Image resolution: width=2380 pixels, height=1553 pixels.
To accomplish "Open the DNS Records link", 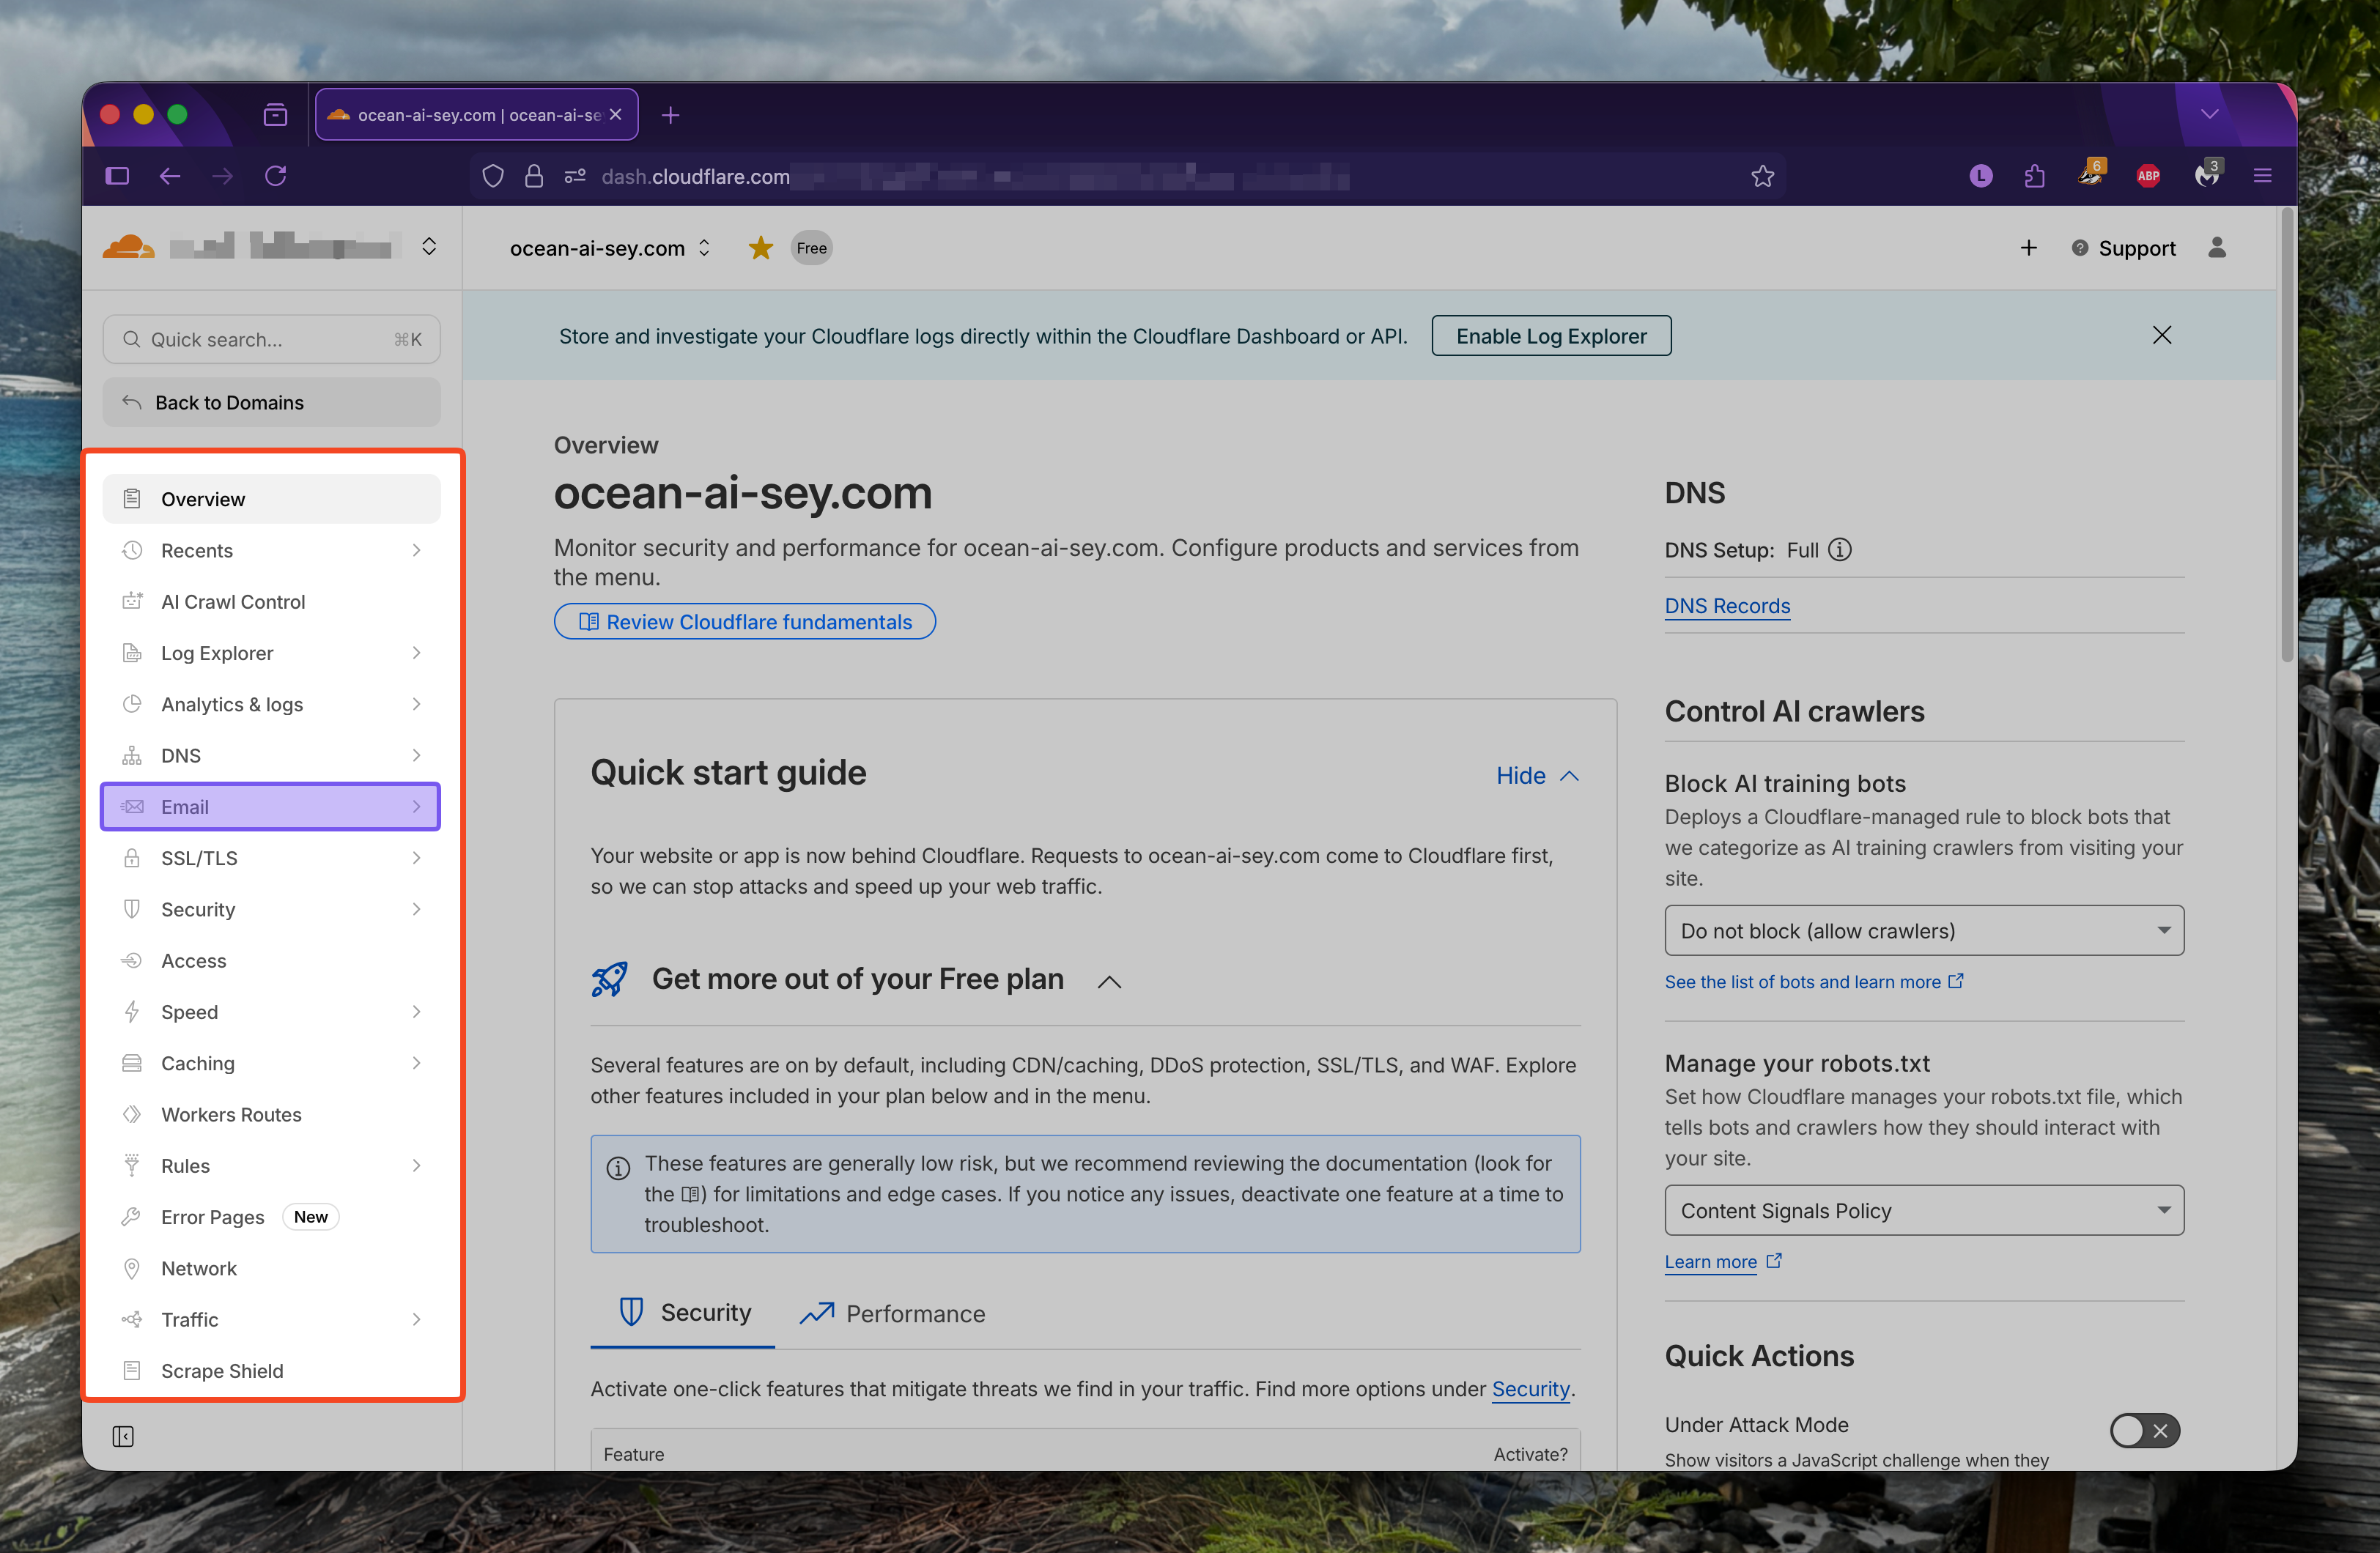I will [x=1727, y=606].
